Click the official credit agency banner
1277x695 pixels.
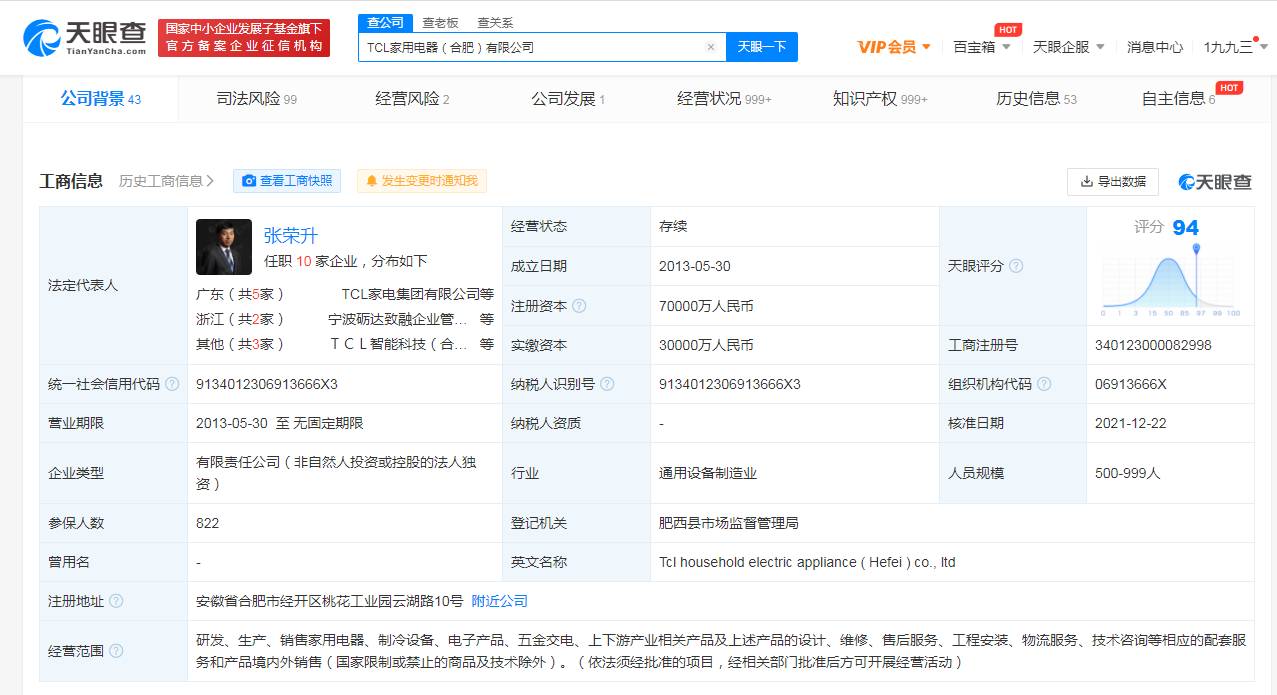244,38
